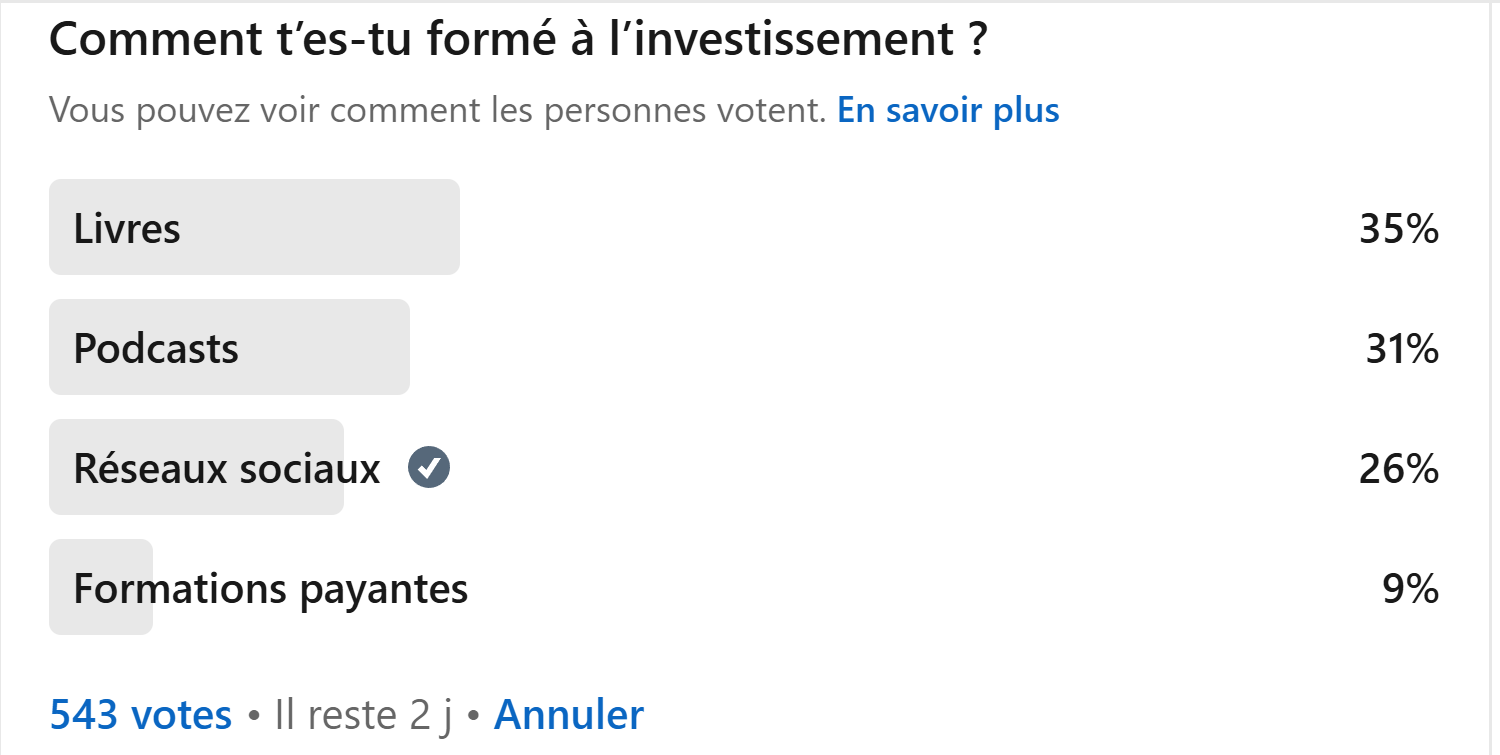Screen dimensions: 1500x755
Task: Click the 'Vous pouvez voir comment' subtitle text
Action: pyautogui.click(x=438, y=110)
